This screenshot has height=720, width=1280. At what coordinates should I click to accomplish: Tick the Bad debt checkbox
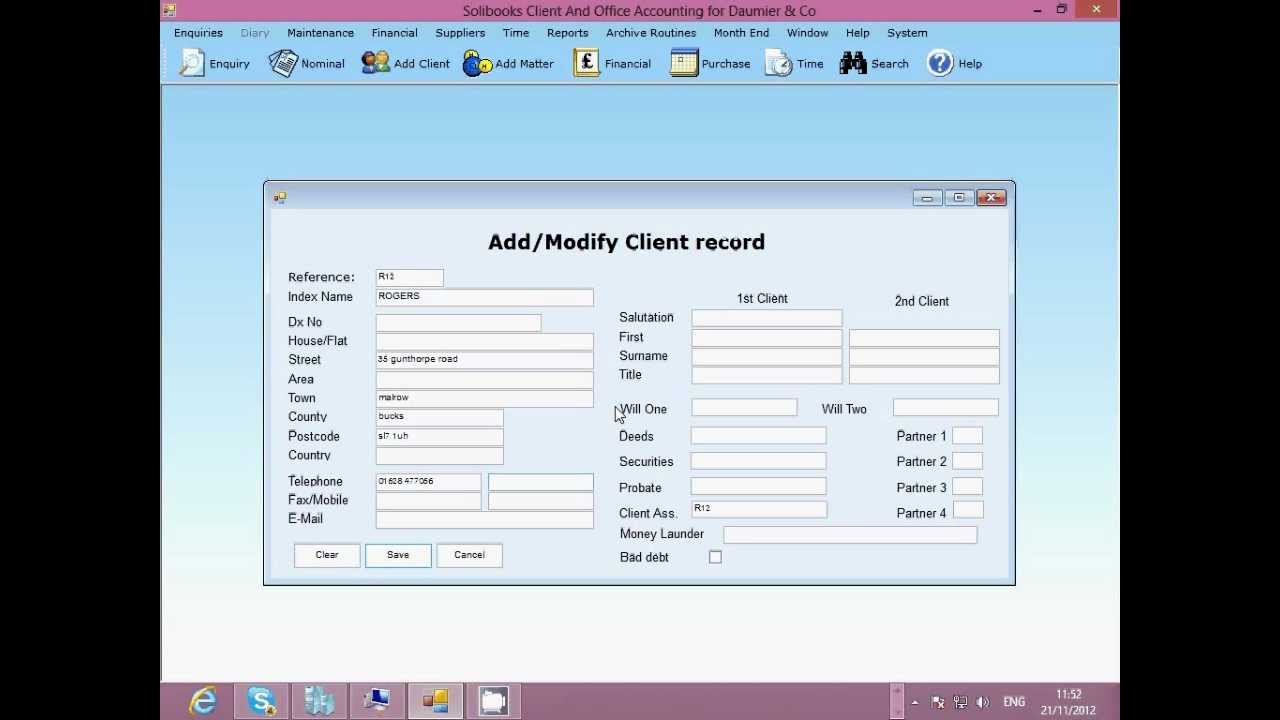[715, 557]
